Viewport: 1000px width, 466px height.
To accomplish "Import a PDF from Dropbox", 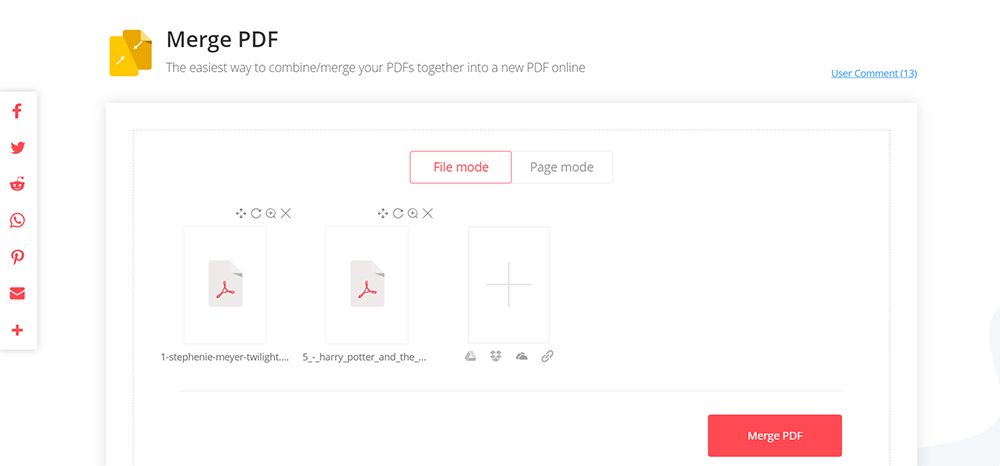I will (496, 356).
